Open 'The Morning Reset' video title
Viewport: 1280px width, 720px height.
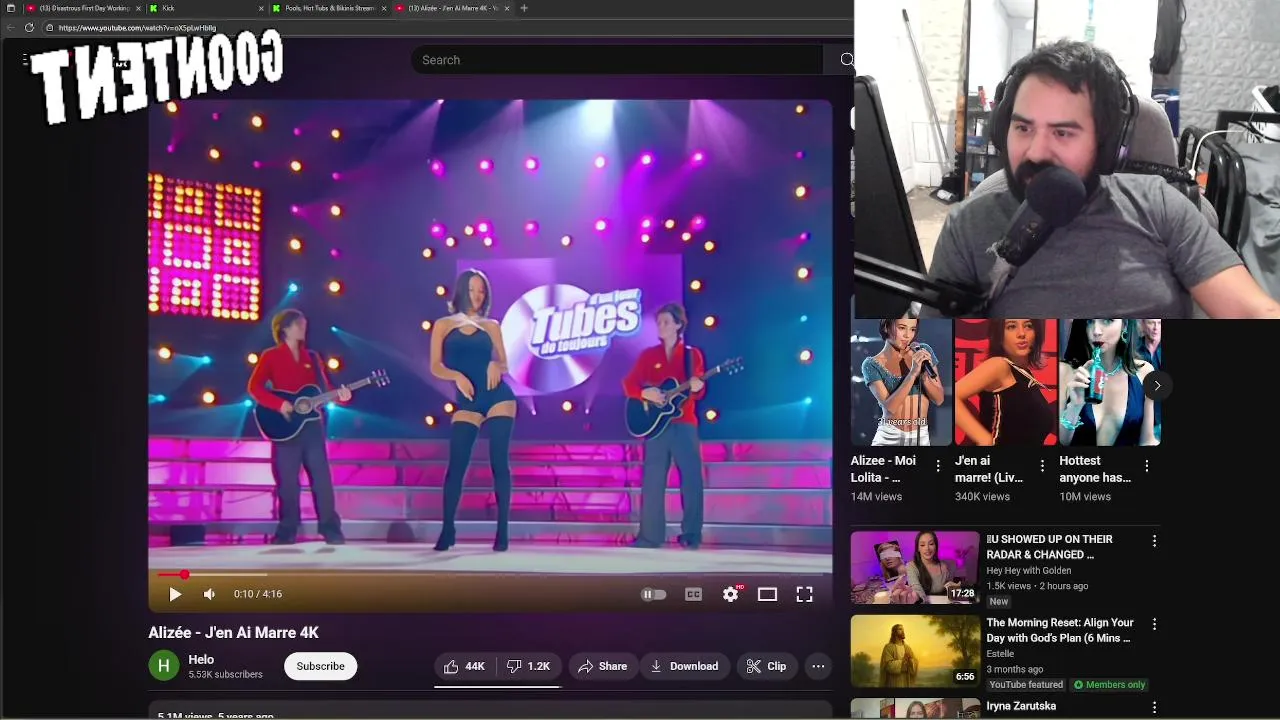click(x=1060, y=630)
